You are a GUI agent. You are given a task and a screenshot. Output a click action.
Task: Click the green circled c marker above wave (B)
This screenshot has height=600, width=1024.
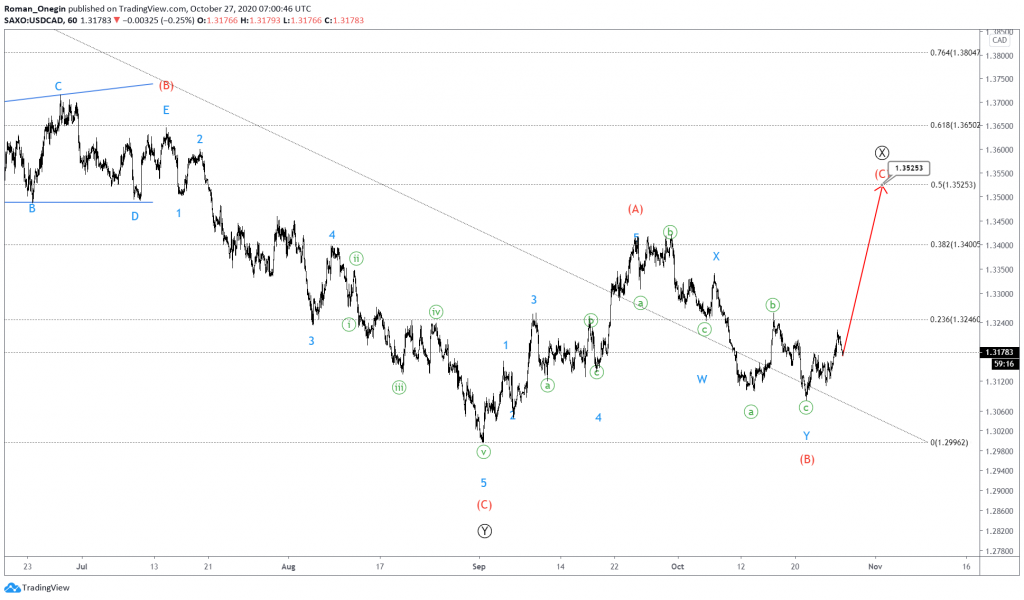pos(805,408)
